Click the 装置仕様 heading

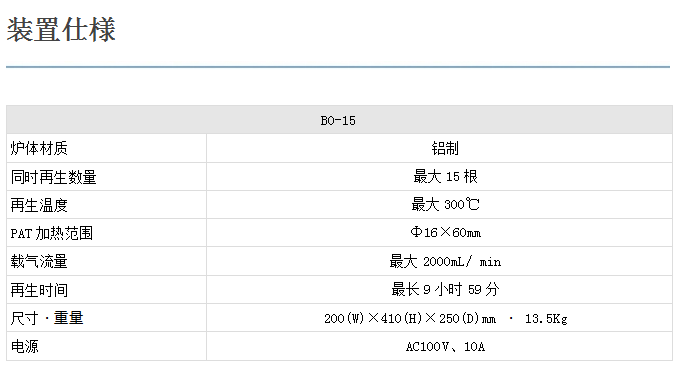click(x=61, y=30)
